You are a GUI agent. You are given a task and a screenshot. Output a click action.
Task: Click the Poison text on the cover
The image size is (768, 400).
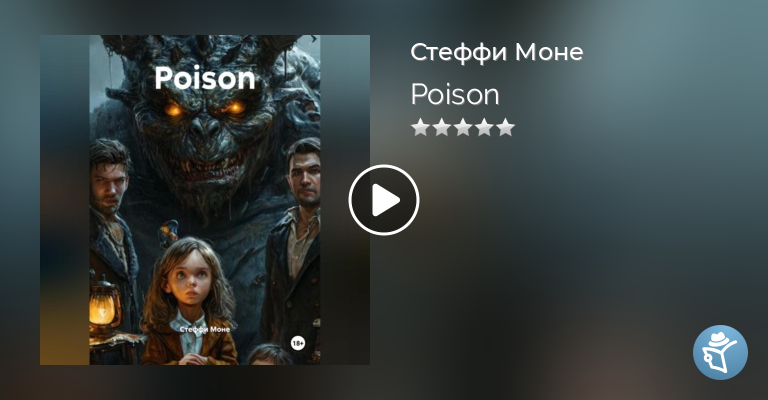(205, 78)
